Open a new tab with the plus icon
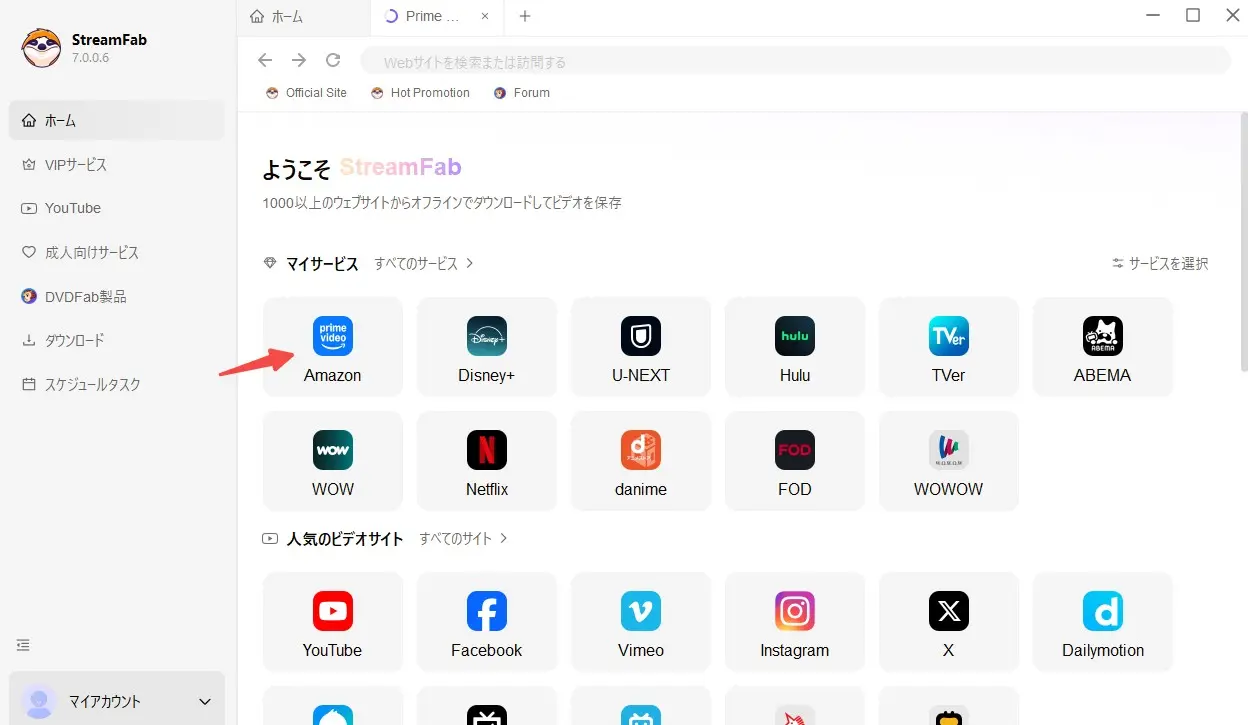This screenshot has height=725, width=1248. (x=525, y=16)
